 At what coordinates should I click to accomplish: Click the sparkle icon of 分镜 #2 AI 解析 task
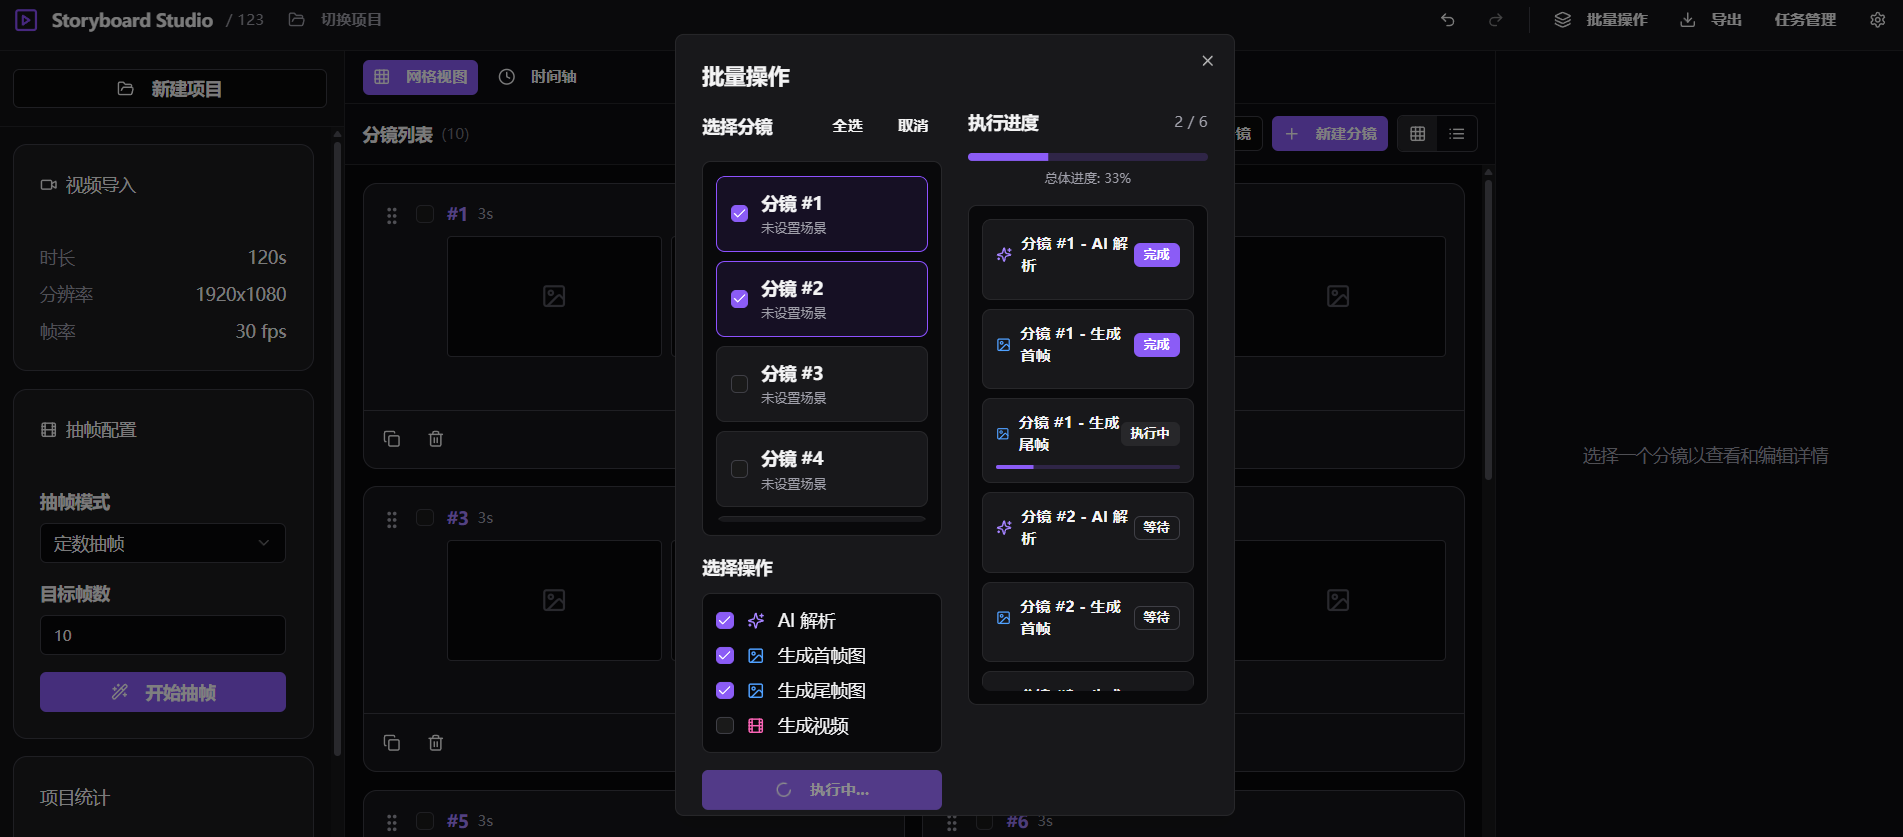tap(1004, 528)
